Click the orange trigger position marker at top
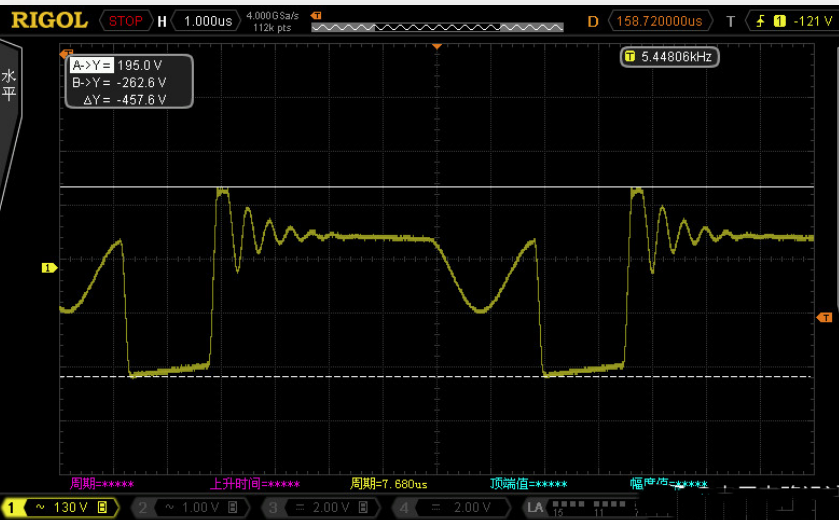 [436, 46]
